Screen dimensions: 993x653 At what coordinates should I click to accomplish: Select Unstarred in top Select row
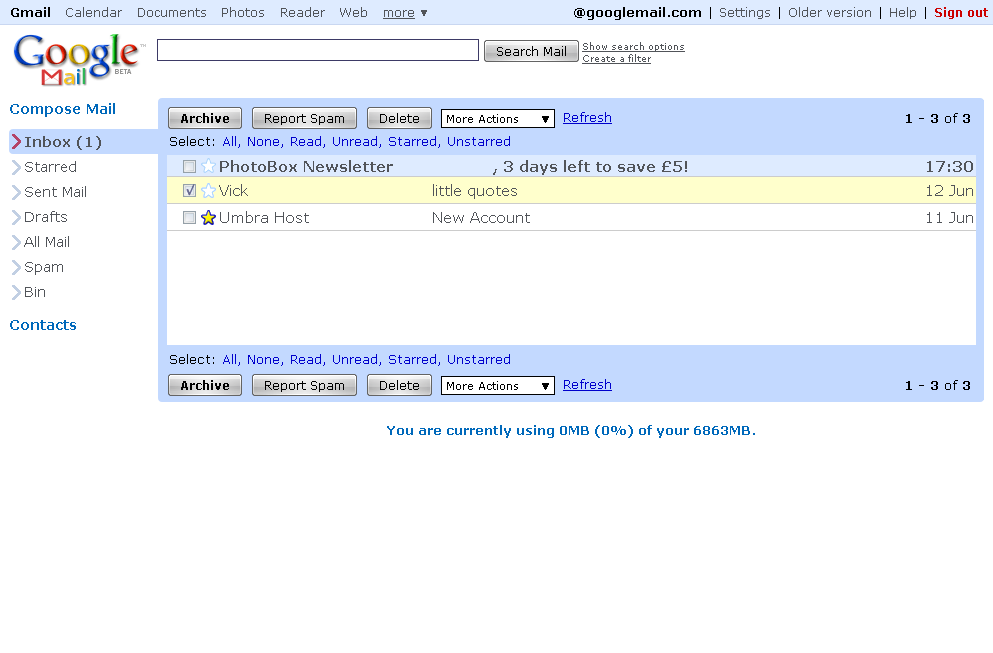pos(479,141)
